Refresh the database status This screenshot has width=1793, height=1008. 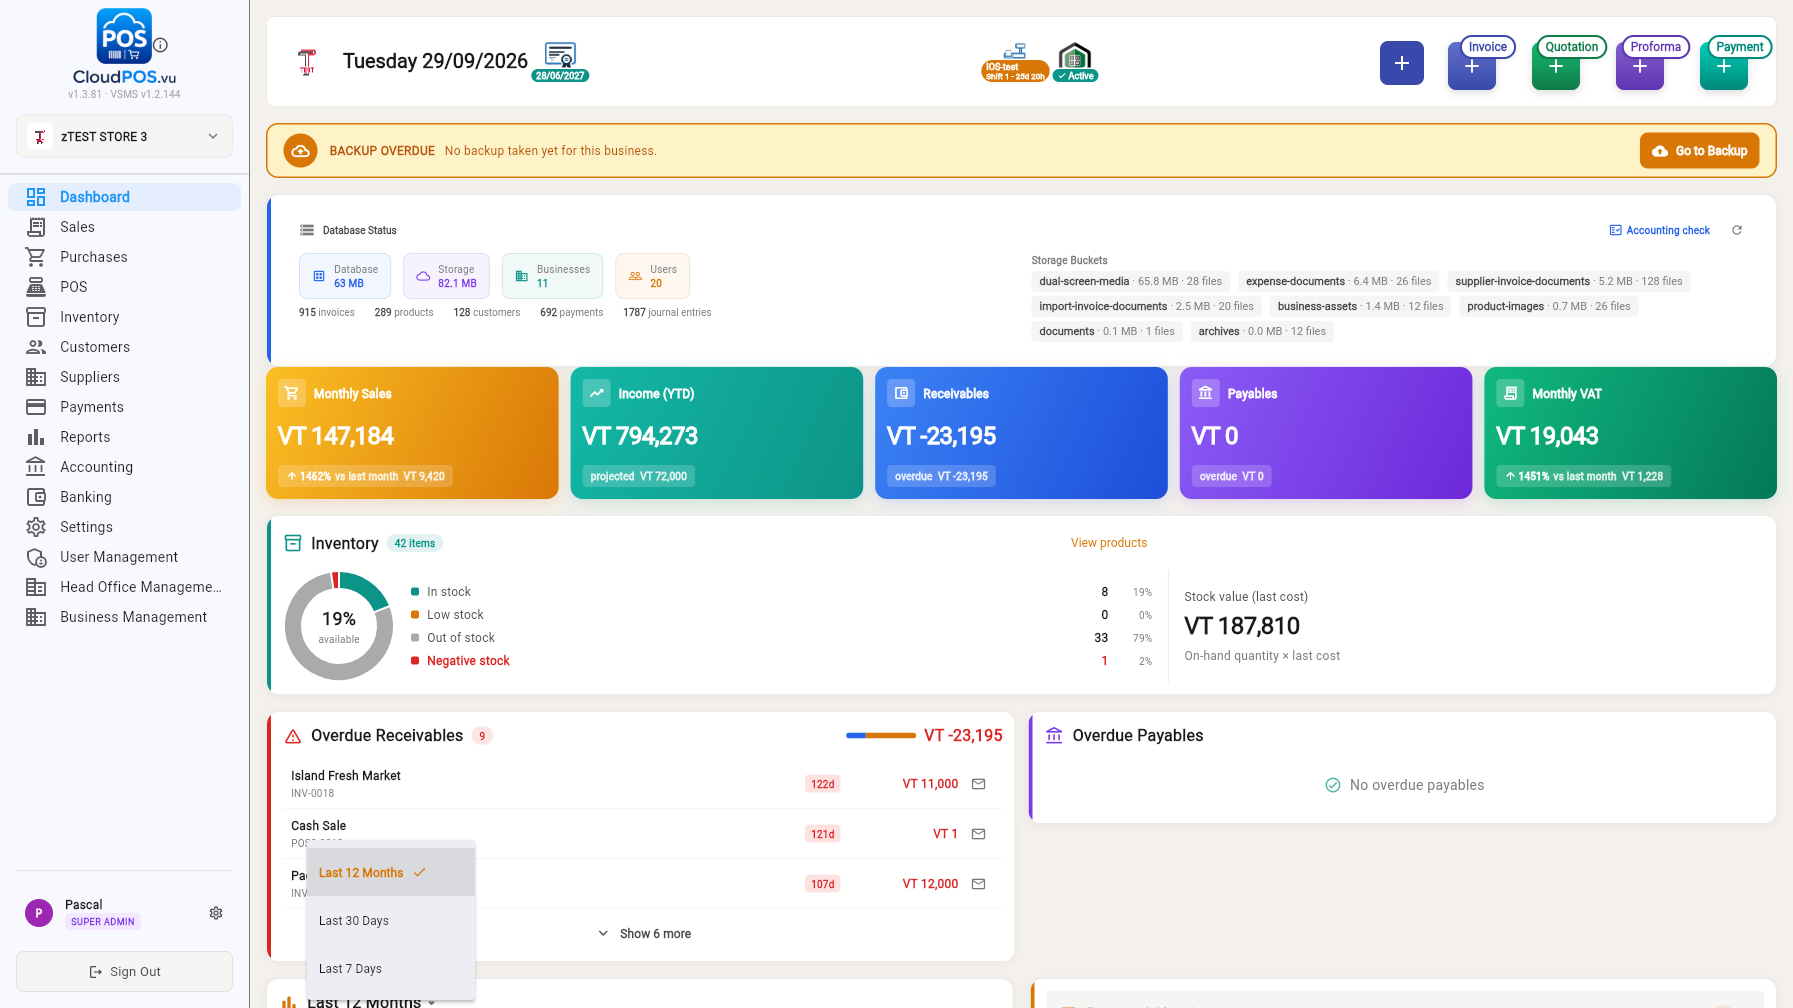1737,230
